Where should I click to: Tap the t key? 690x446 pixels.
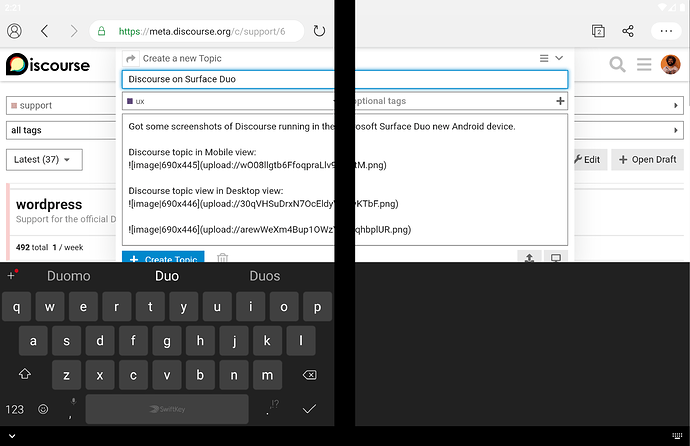pos(150,307)
